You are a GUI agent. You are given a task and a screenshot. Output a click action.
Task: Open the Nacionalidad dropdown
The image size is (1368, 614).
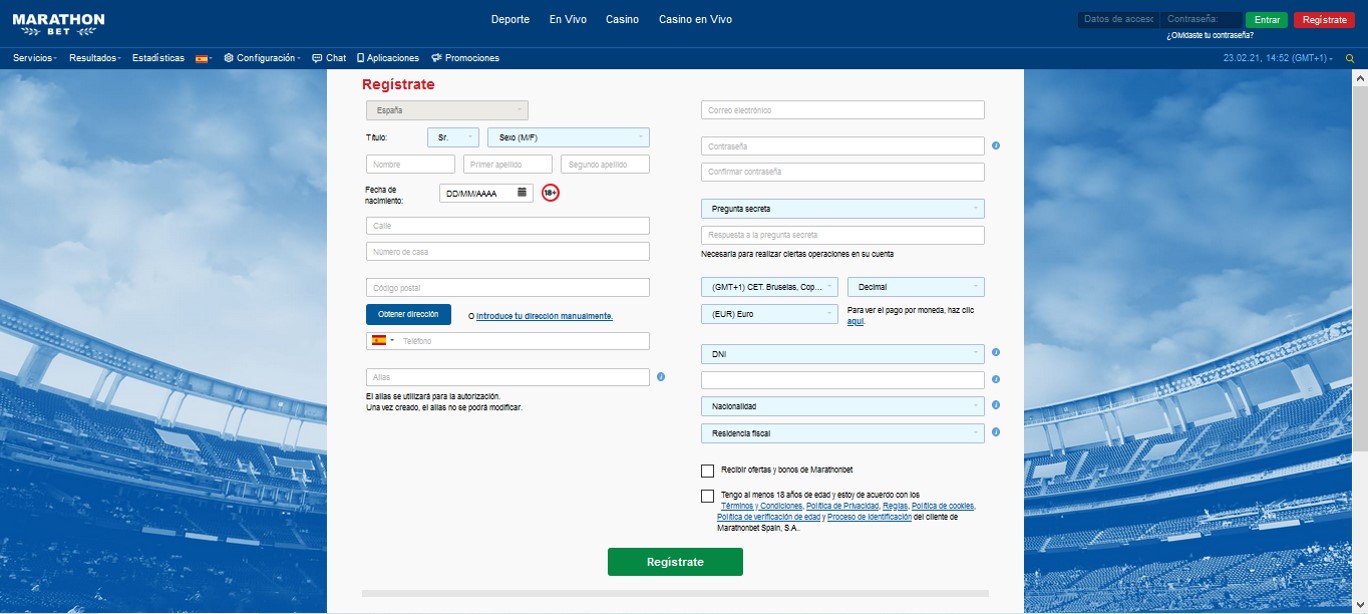pos(842,406)
